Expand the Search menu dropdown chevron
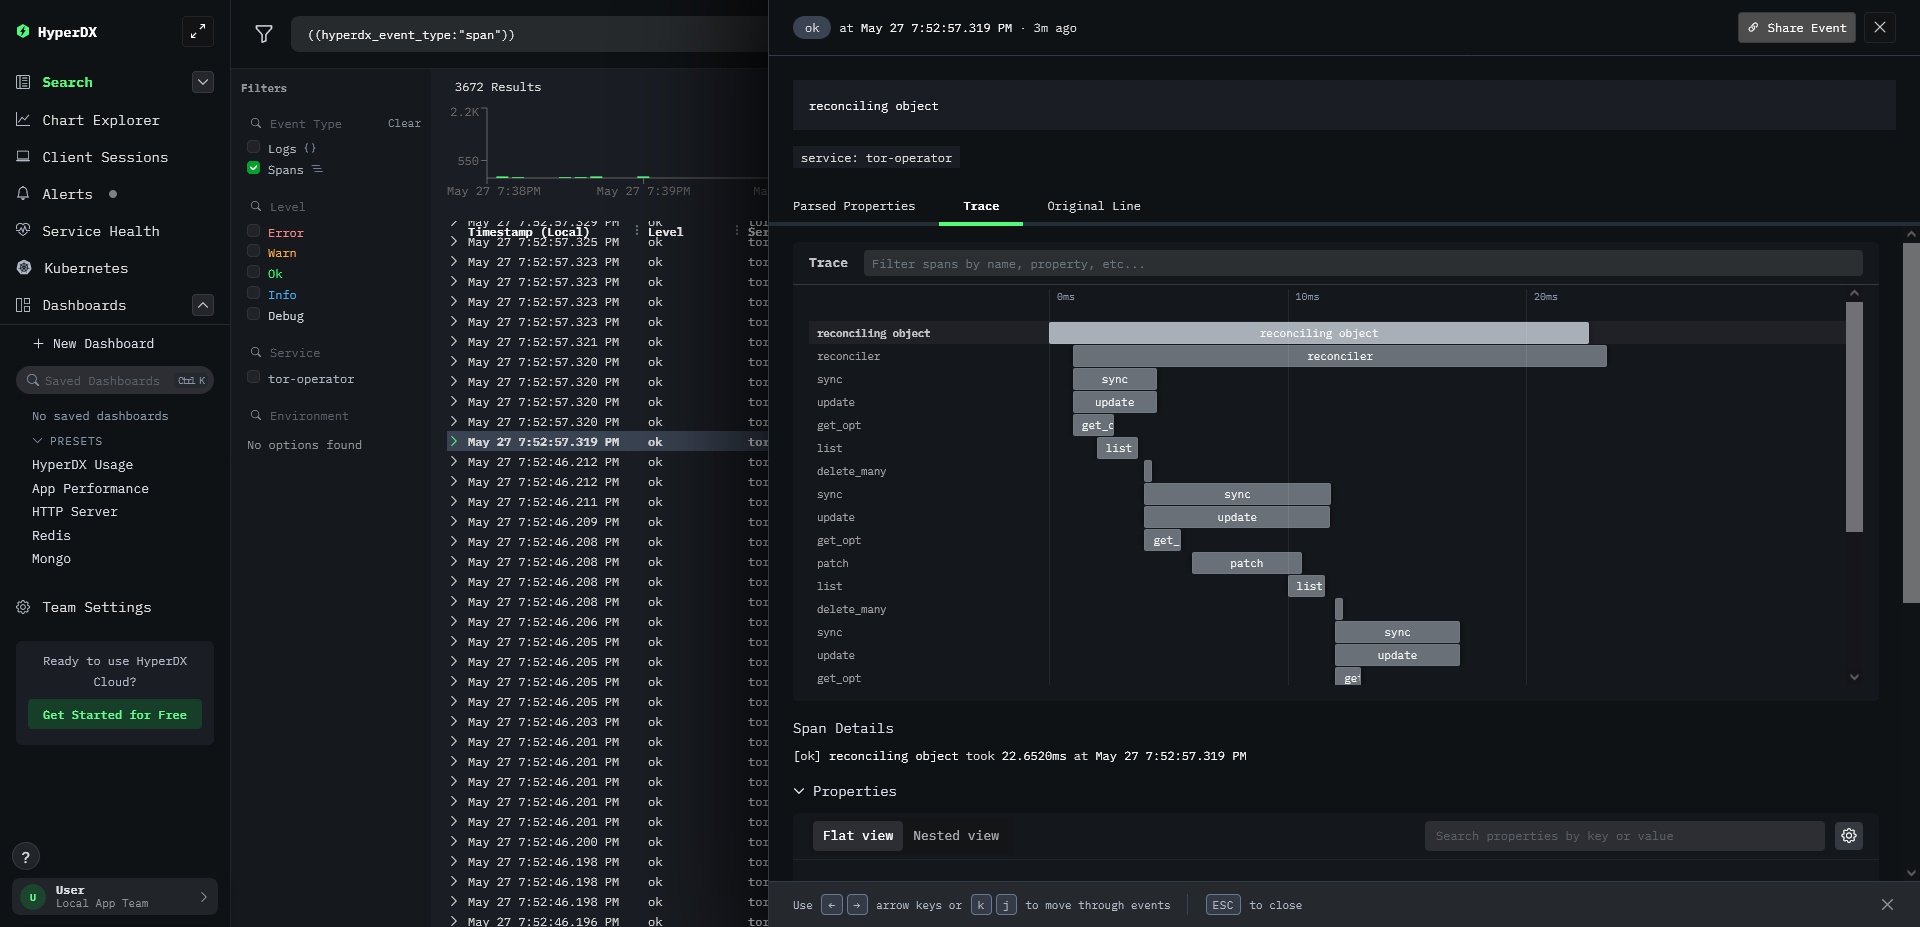The width and height of the screenshot is (1920, 927). pos(203,82)
